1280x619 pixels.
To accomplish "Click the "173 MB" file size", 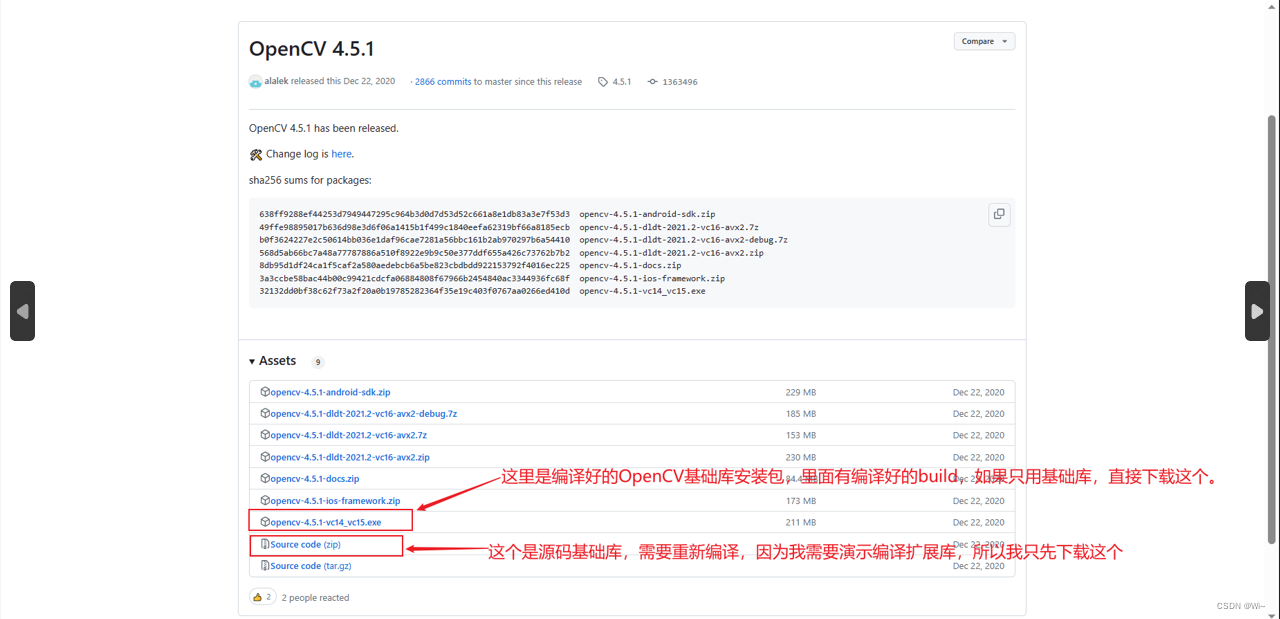I will tap(800, 501).
